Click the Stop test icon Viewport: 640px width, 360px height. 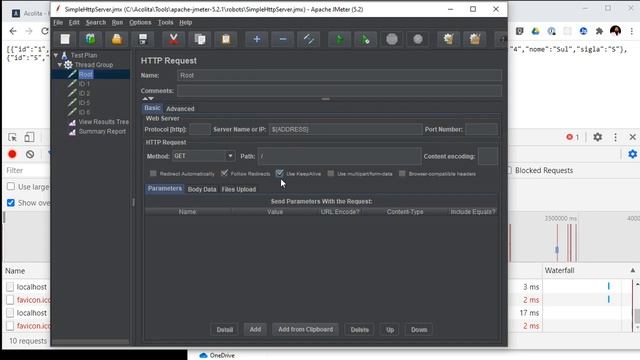392,39
